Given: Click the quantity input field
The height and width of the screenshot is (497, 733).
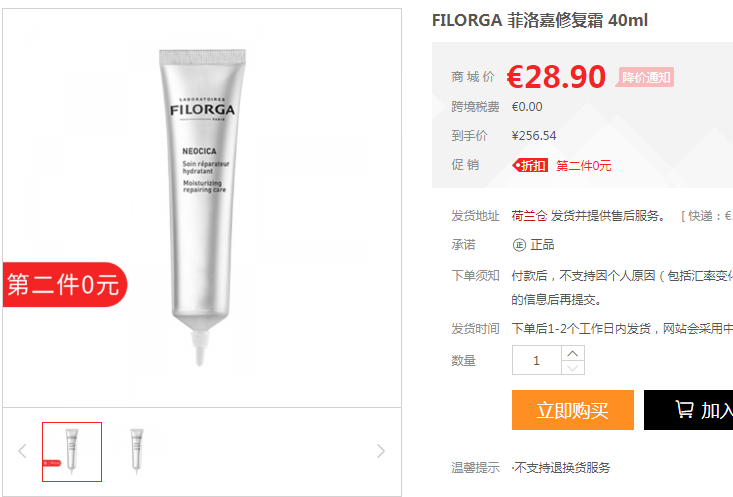Looking at the screenshot, I should [x=537, y=360].
